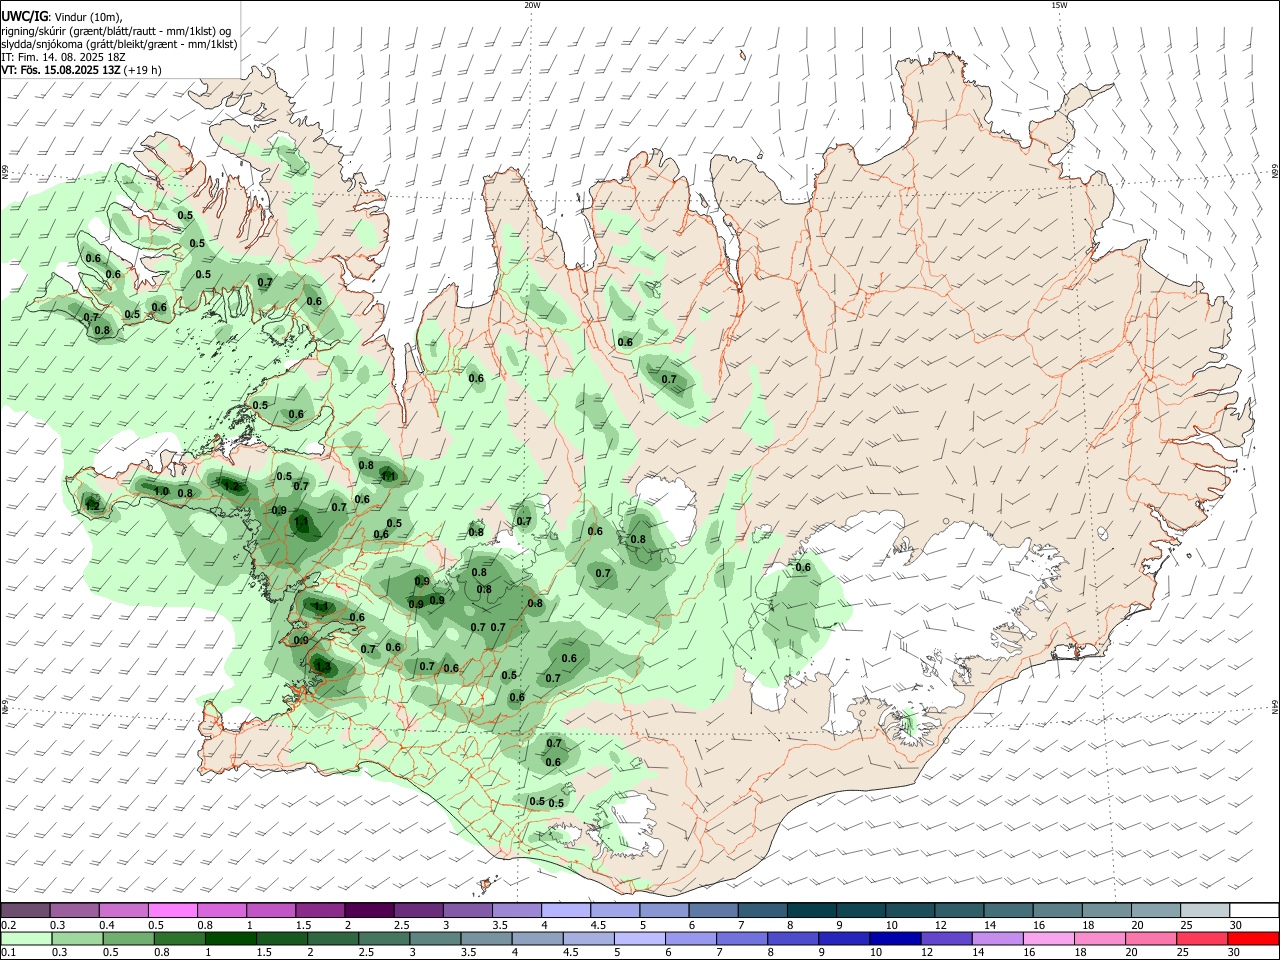Click the valid time 'VT: Fös. 15.08.2025 13Z (+19 h)'
The height and width of the screenshot is (960, 1280).
[x=81, y=70]
